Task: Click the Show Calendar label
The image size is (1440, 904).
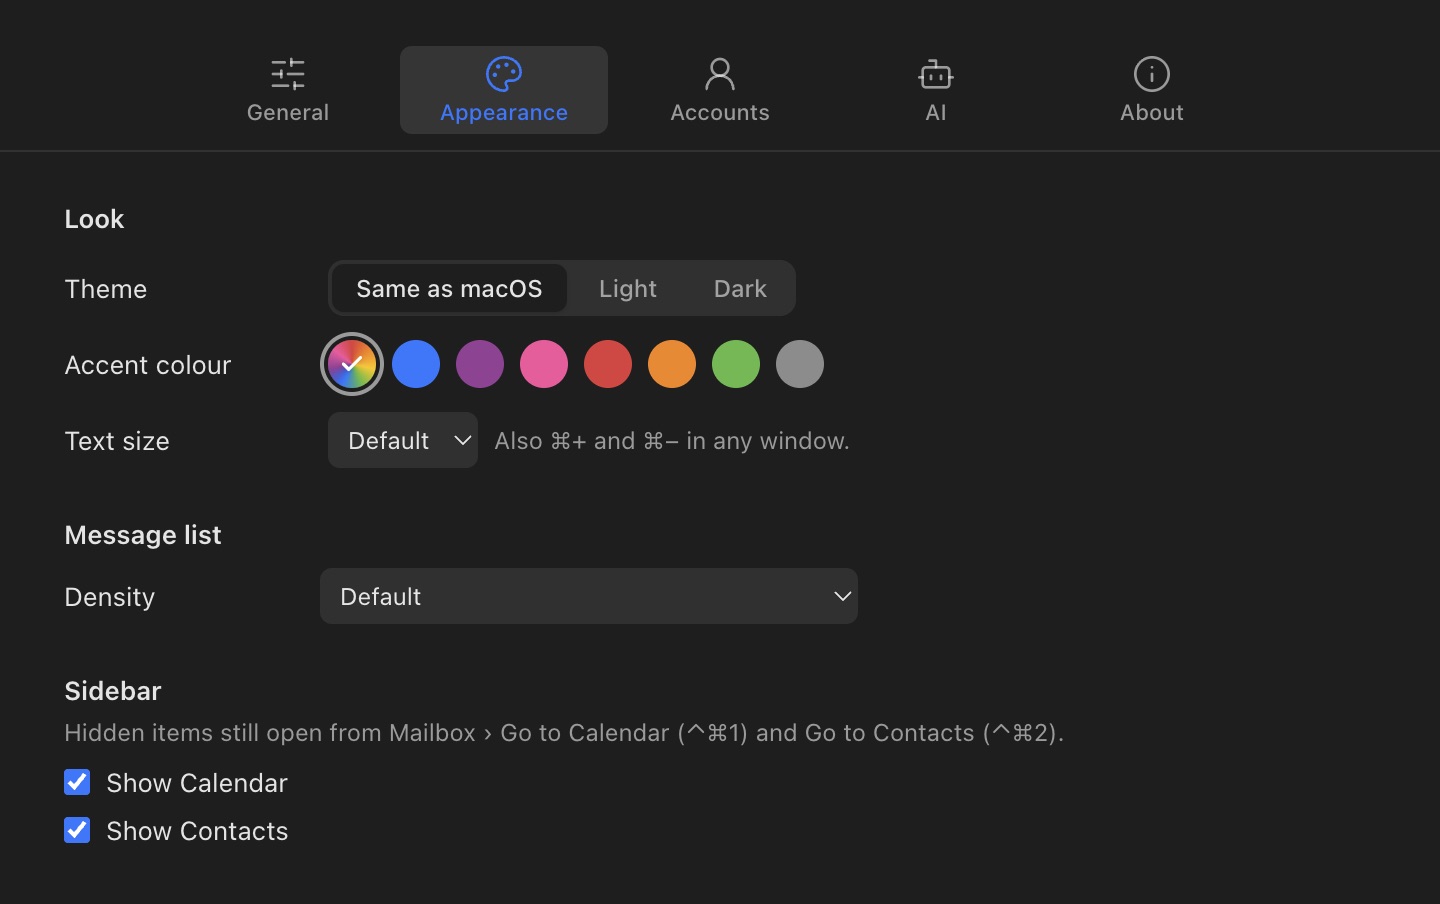Action: pos(197,782)
